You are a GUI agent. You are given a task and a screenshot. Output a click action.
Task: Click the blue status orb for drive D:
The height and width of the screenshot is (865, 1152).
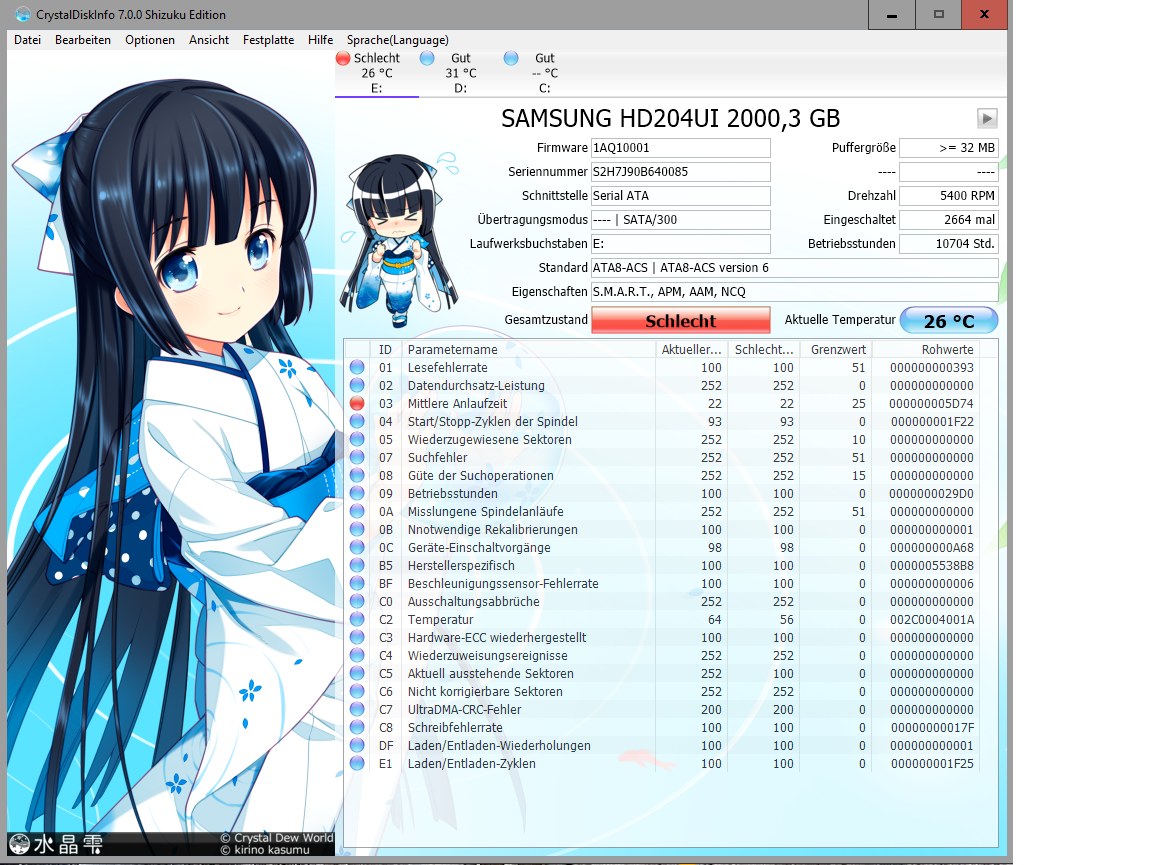(427, 58)
